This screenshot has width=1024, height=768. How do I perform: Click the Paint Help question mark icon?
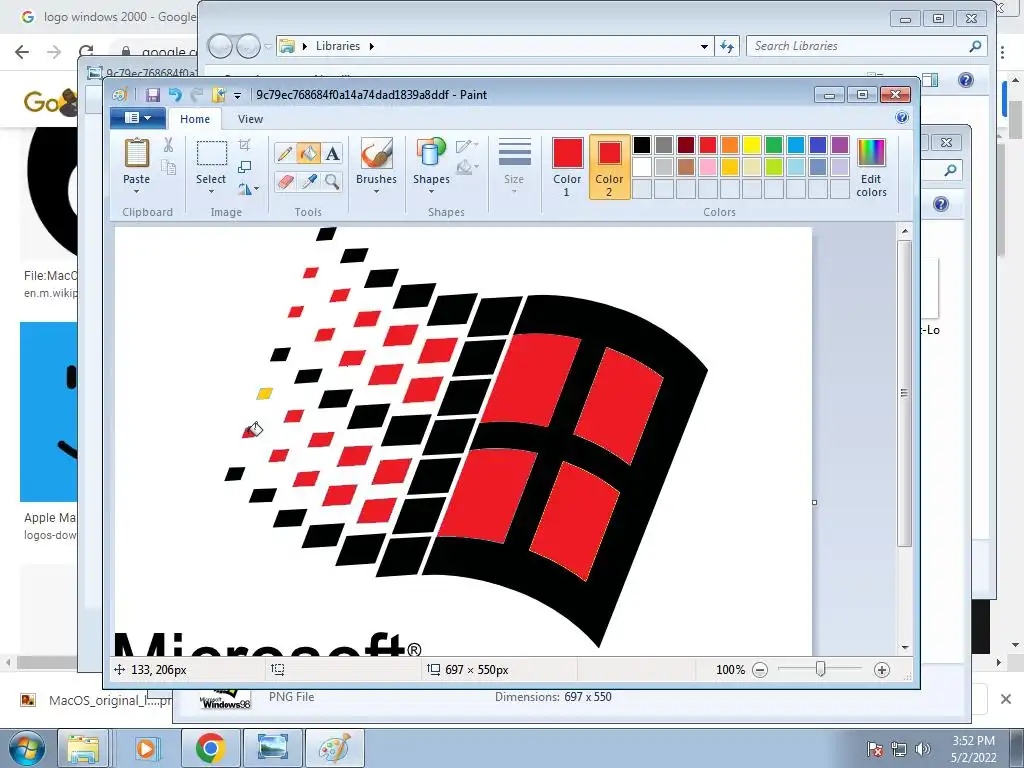[x=902, y=118]
